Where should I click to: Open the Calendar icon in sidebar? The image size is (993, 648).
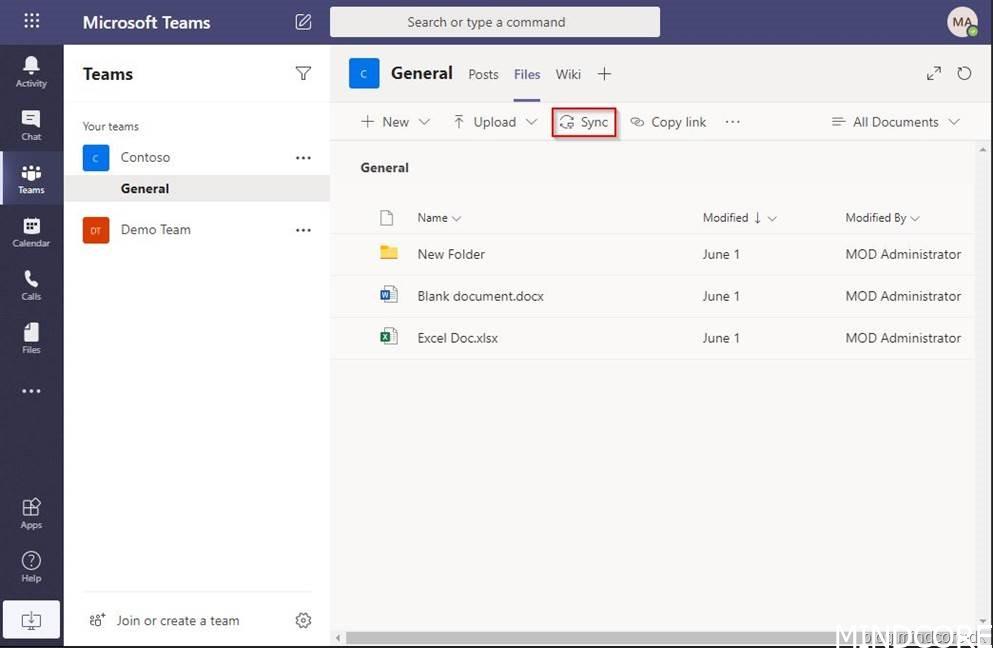click(31, 232)
